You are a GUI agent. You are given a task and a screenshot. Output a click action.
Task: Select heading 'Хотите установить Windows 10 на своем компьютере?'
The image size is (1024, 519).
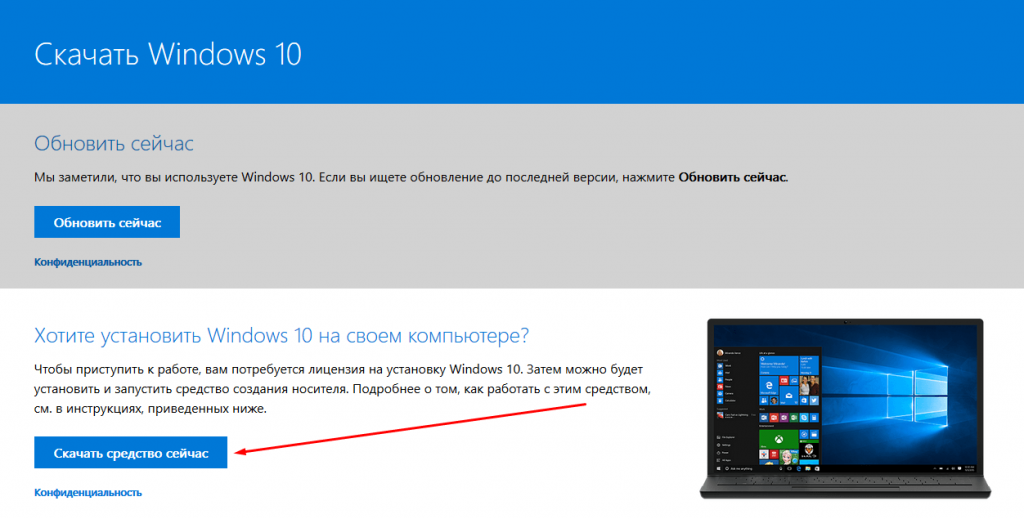281,333
